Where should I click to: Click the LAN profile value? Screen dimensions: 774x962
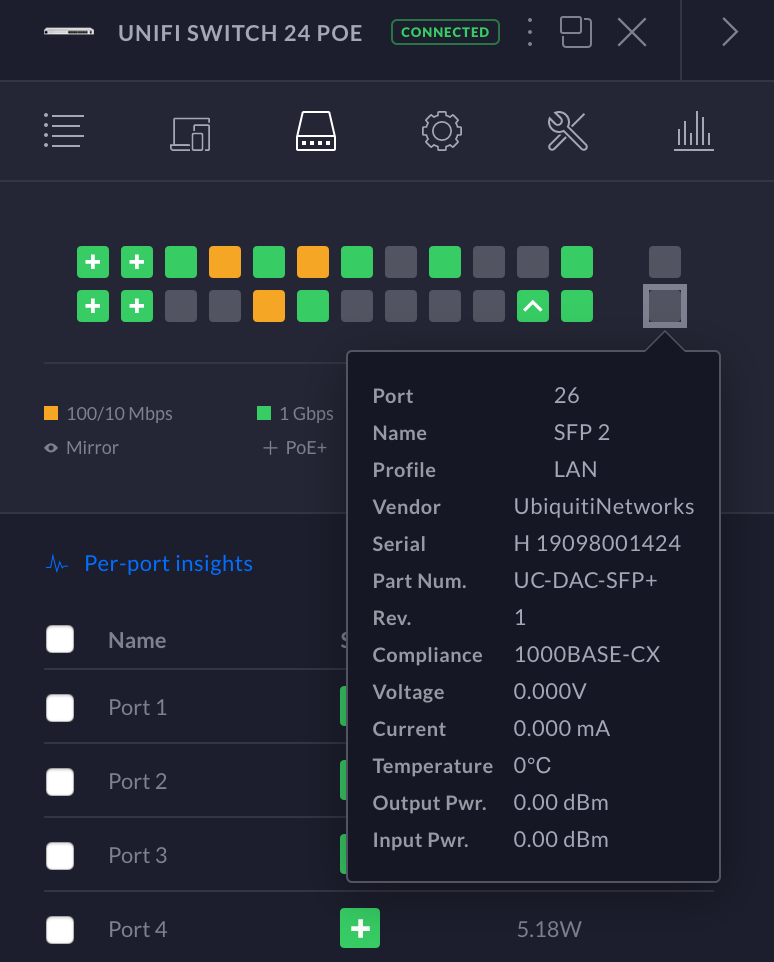575,469
